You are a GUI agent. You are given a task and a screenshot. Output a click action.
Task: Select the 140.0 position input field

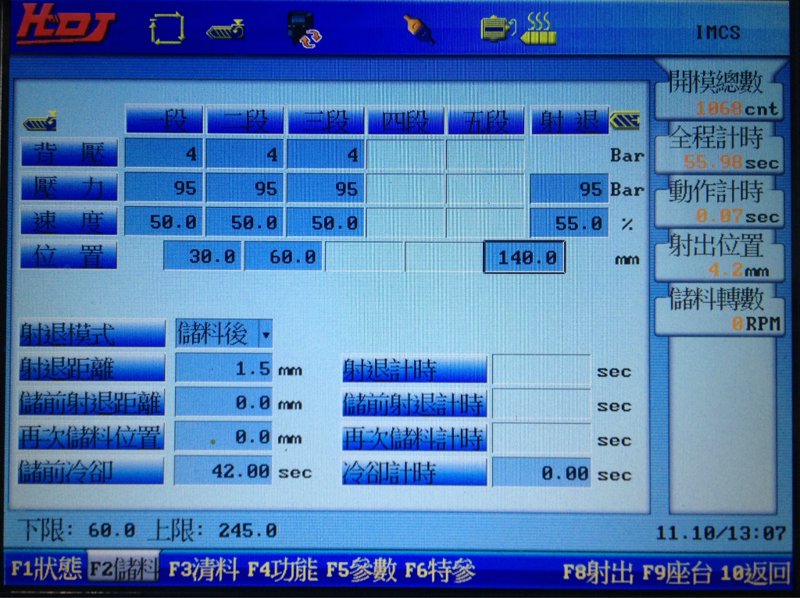coord(524,257)
